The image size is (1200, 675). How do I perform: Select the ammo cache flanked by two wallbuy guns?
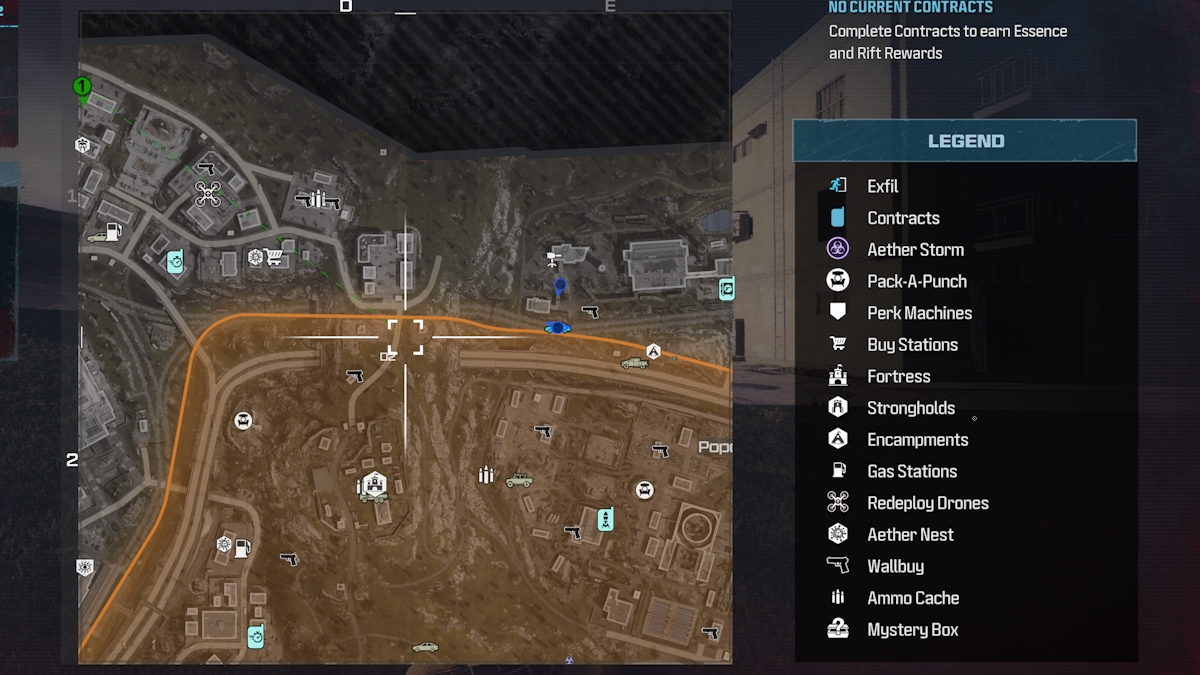(318, 199)
